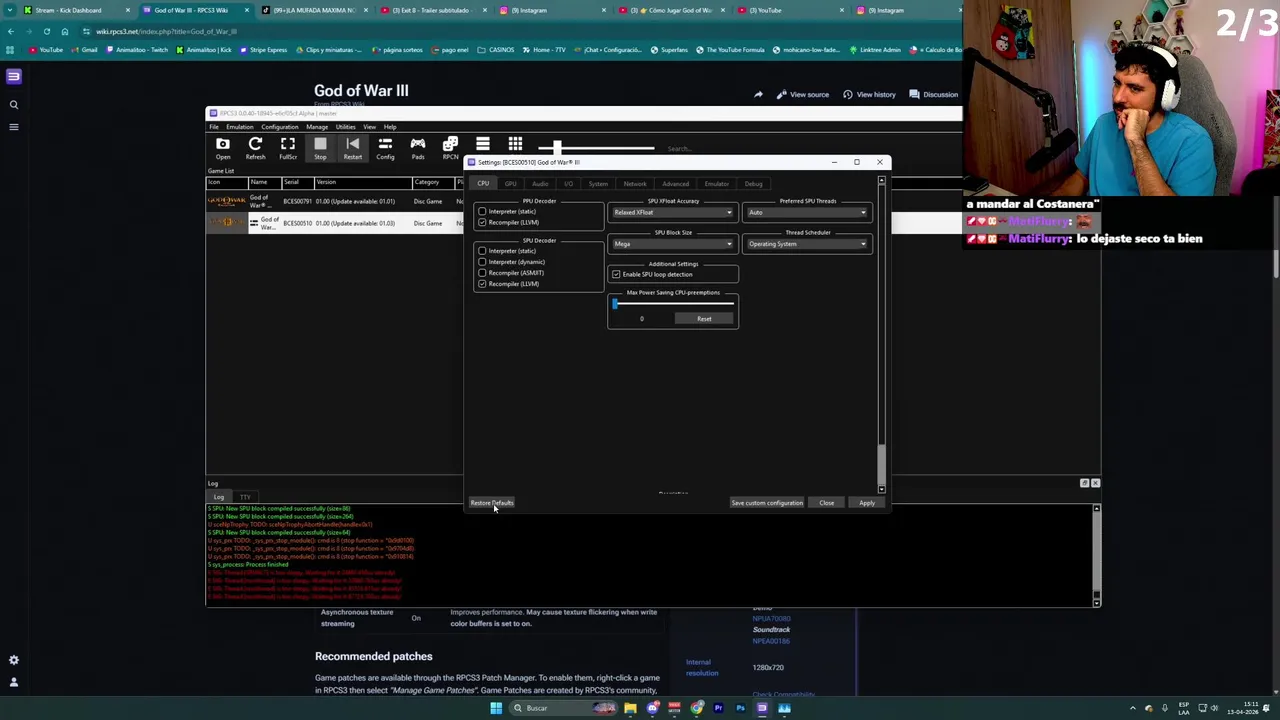Viewport: 1280px width, 720px height.
Task: Click Save custom configuration button
Action: [767, 503]
